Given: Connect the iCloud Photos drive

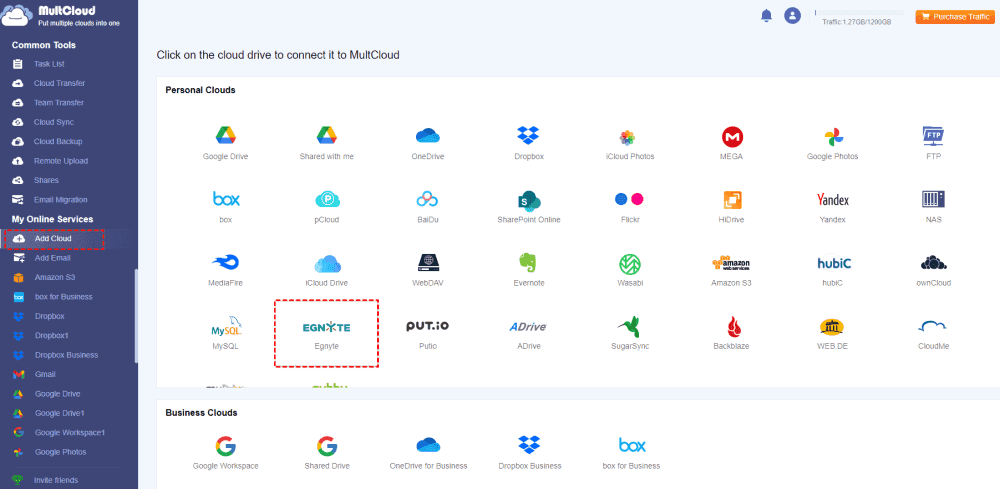Looking at the screenshot, I should tap(630, 143).
